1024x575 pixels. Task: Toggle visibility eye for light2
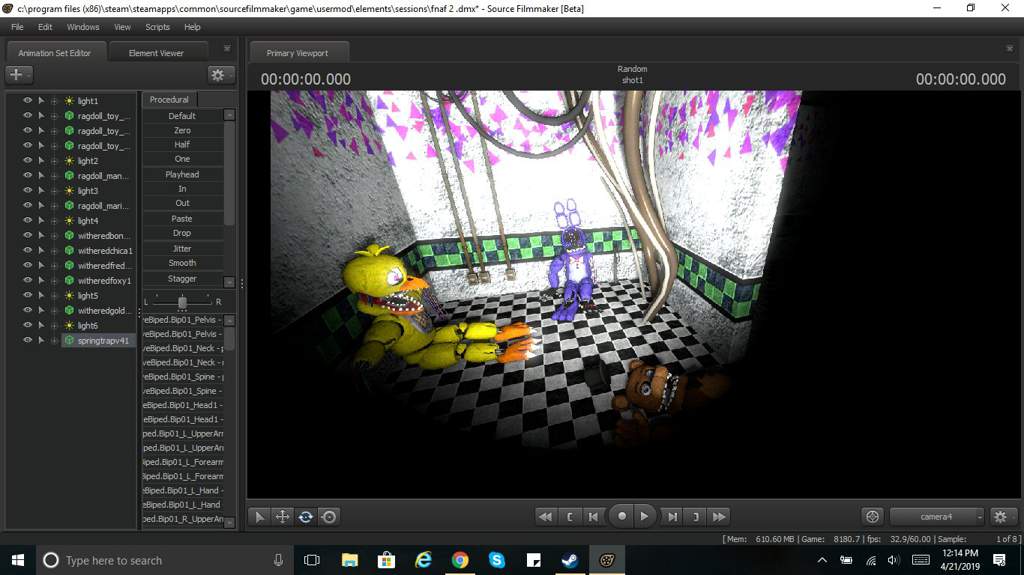pos(27,160)
